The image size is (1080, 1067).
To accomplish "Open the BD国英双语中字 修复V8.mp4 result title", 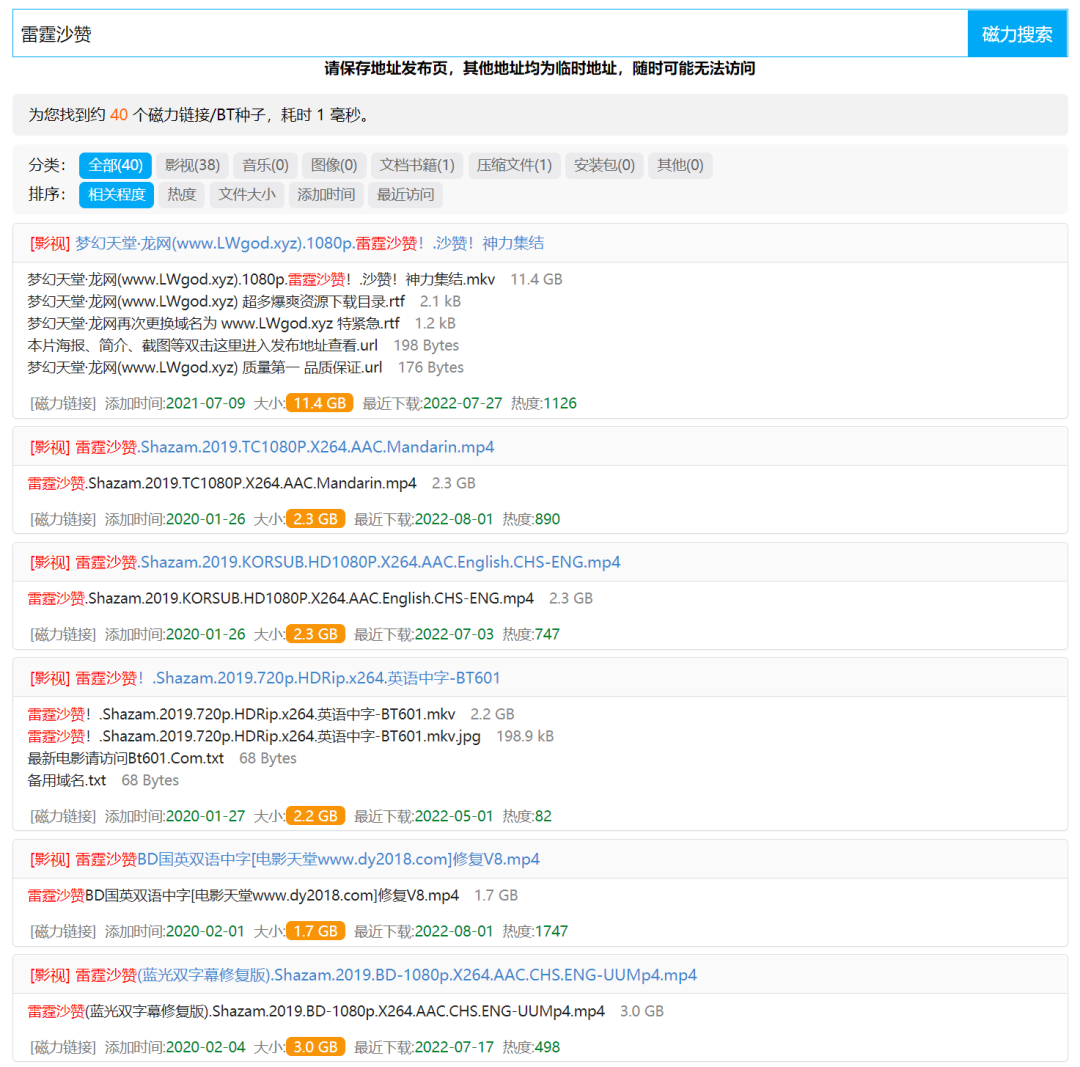I will pyautogui.click(x=307, y=859).
